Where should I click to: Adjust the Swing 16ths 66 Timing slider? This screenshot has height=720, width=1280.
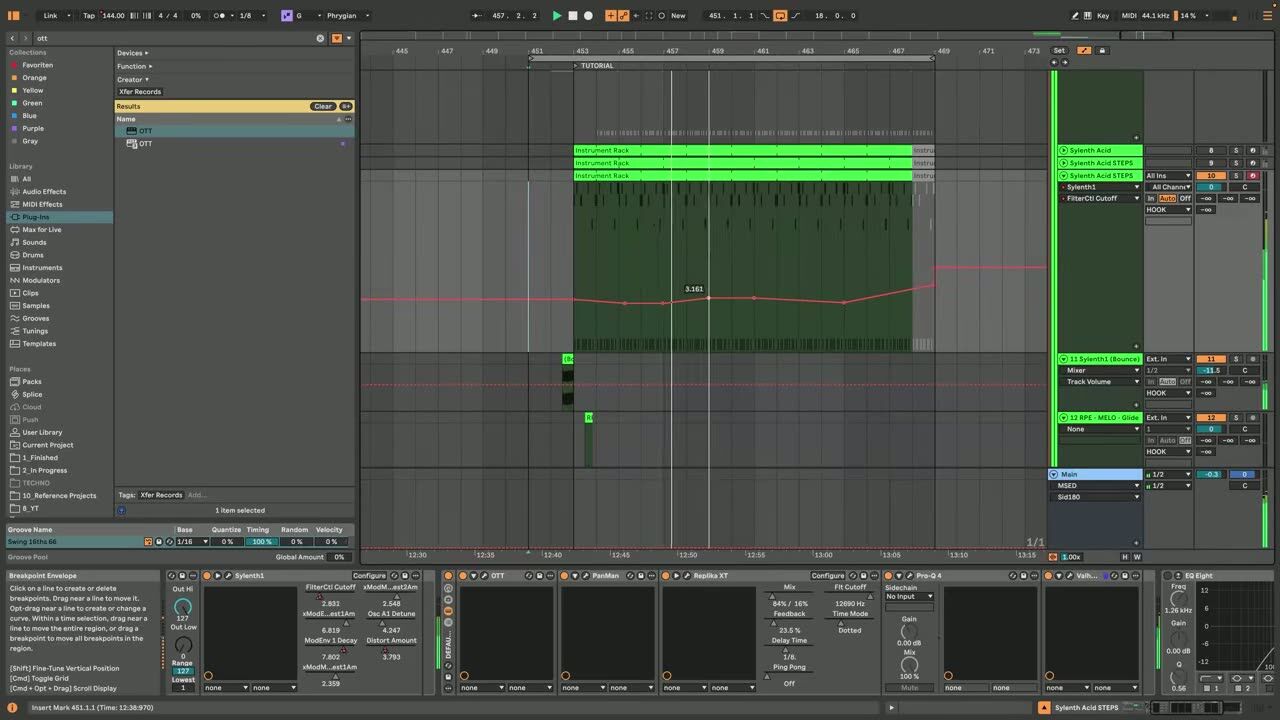coord(262,542)
